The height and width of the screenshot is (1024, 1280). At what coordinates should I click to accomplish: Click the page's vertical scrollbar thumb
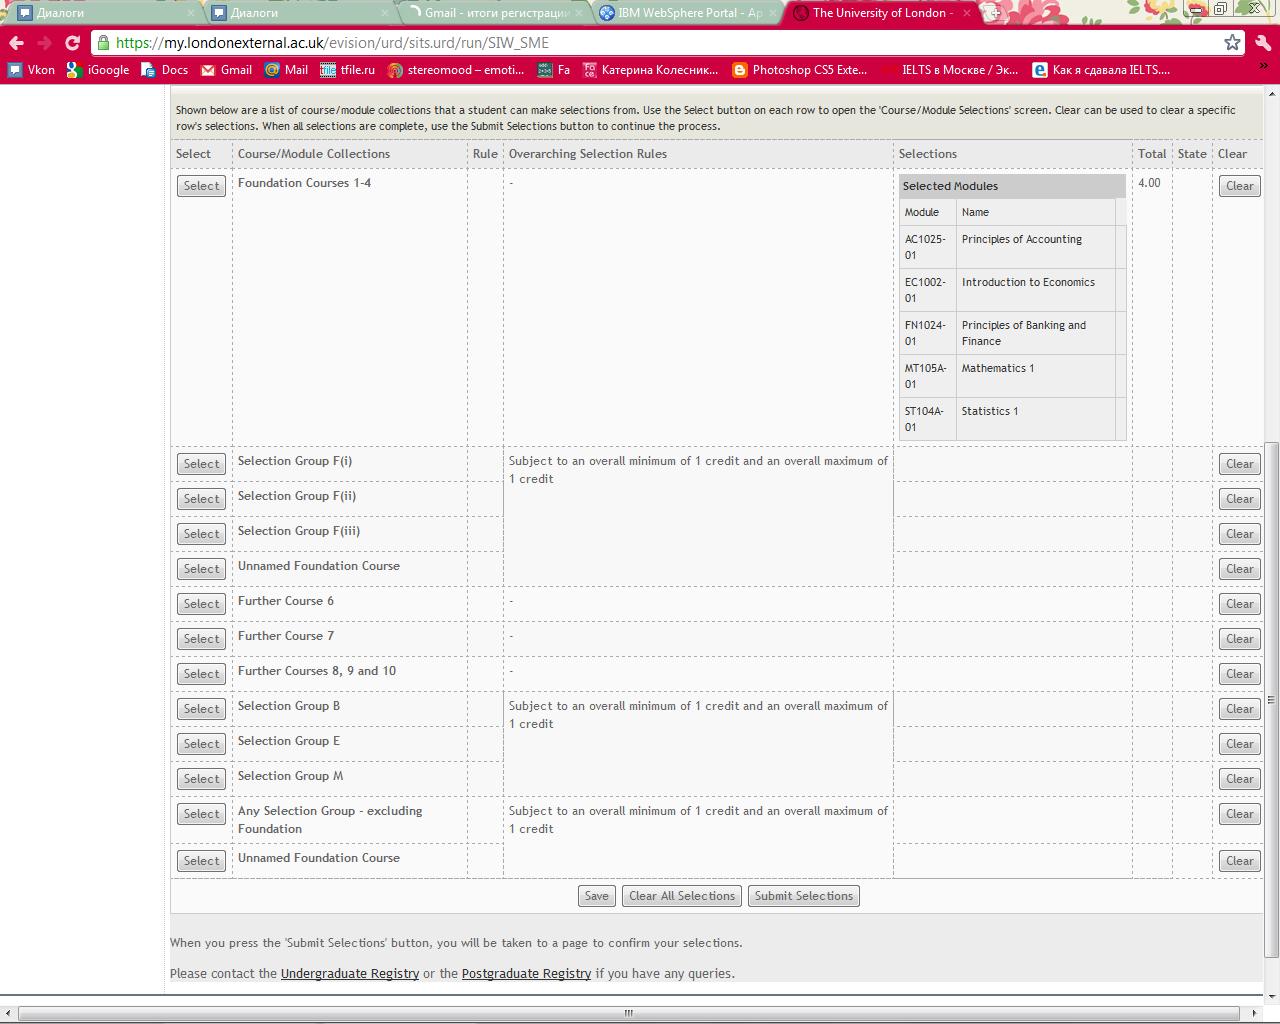click(x=1272, y=700)
